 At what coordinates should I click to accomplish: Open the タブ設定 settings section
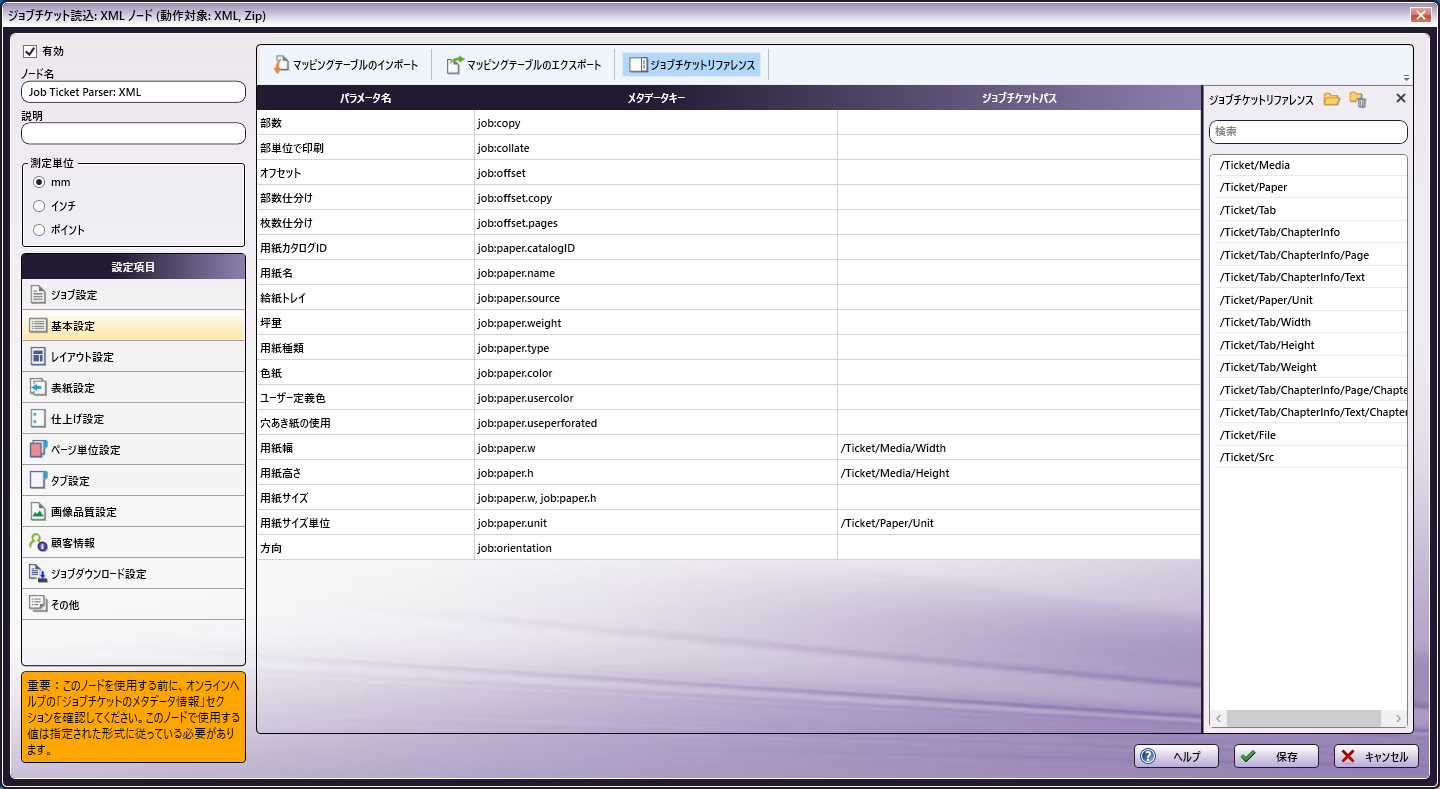(x=133, y=481)
